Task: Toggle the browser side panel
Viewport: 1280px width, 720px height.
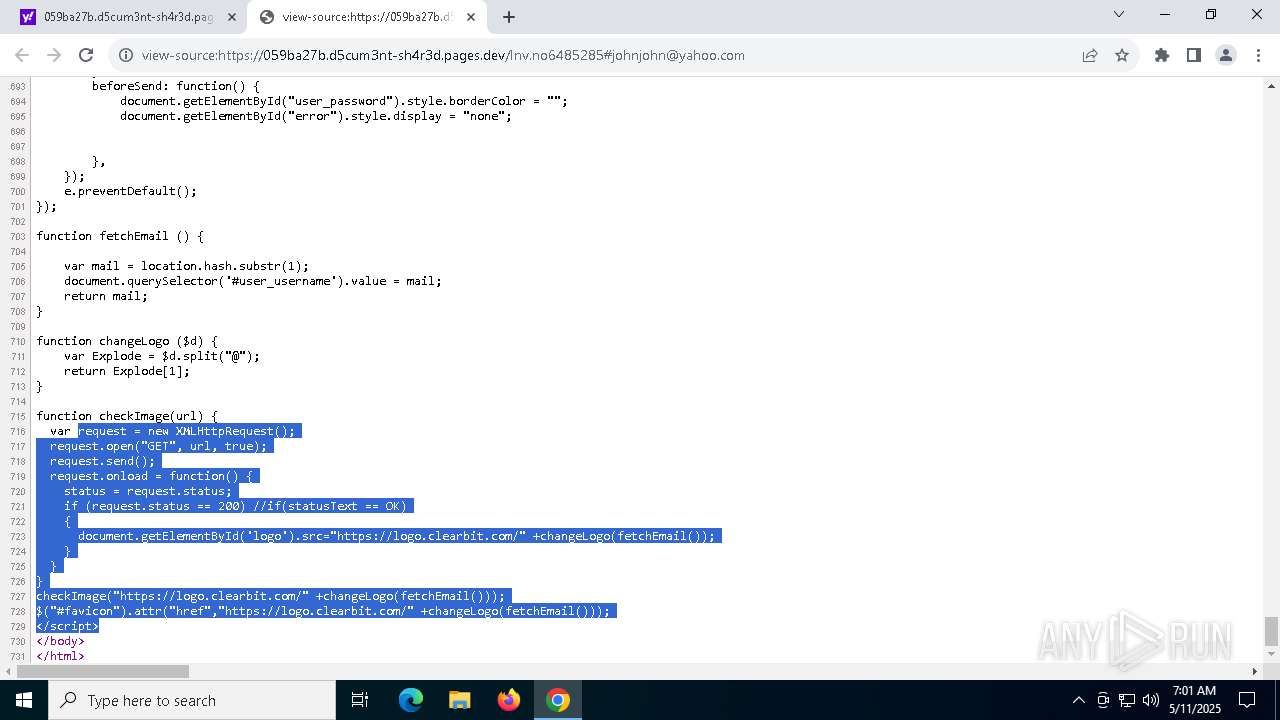Action: [1194, 55]
